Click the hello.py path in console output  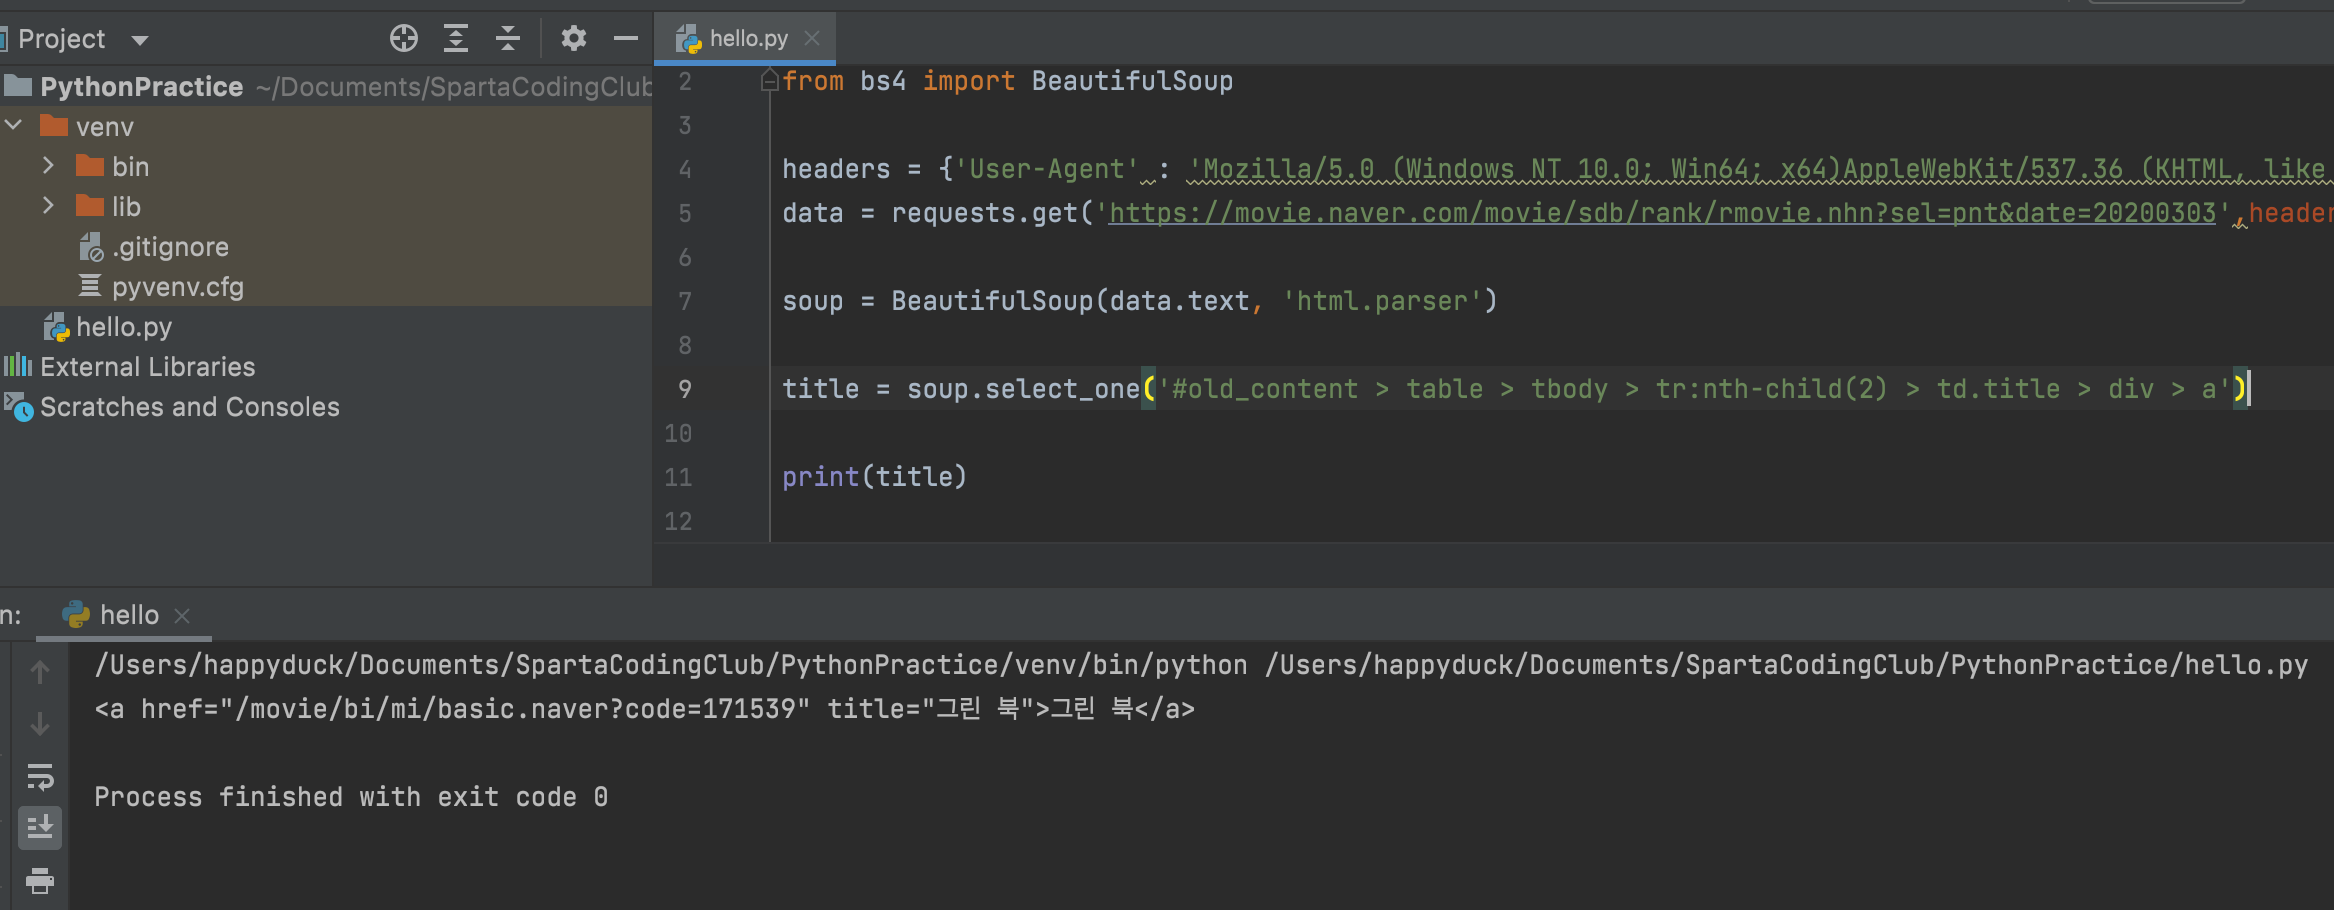1786,665
